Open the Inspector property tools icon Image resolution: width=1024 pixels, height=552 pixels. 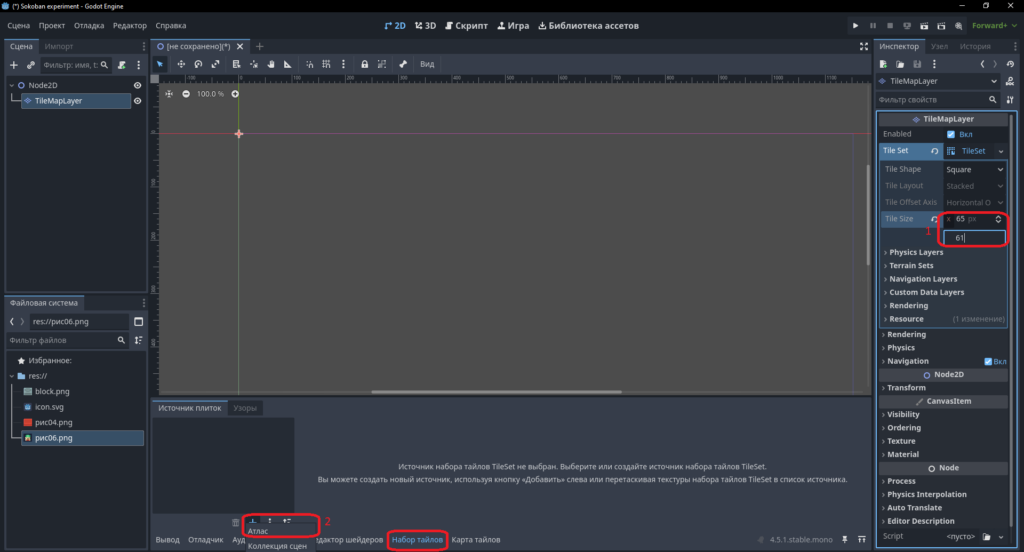(x=1010, y=99)
